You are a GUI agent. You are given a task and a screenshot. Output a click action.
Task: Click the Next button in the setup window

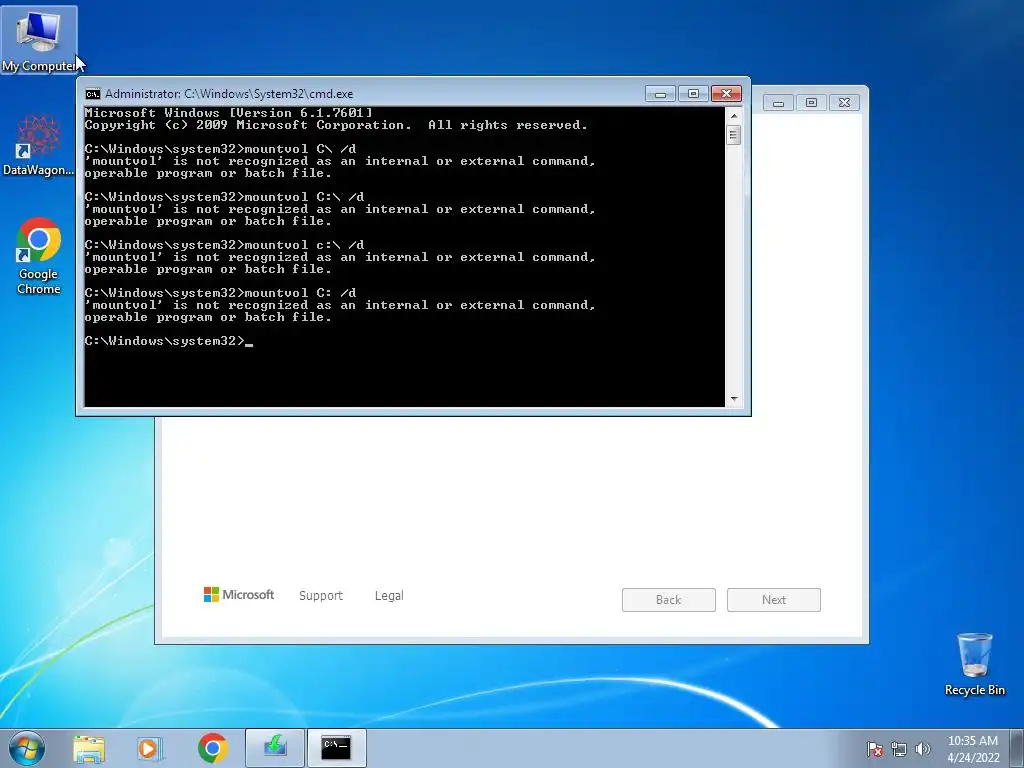click(774, 600)
